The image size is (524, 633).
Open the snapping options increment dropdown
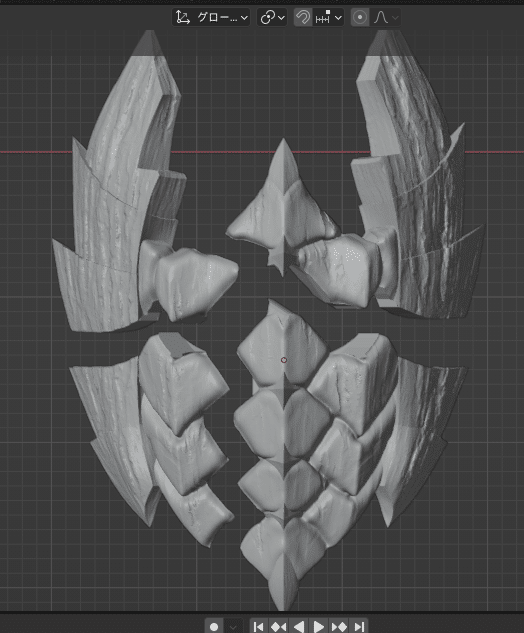[328, 17]
